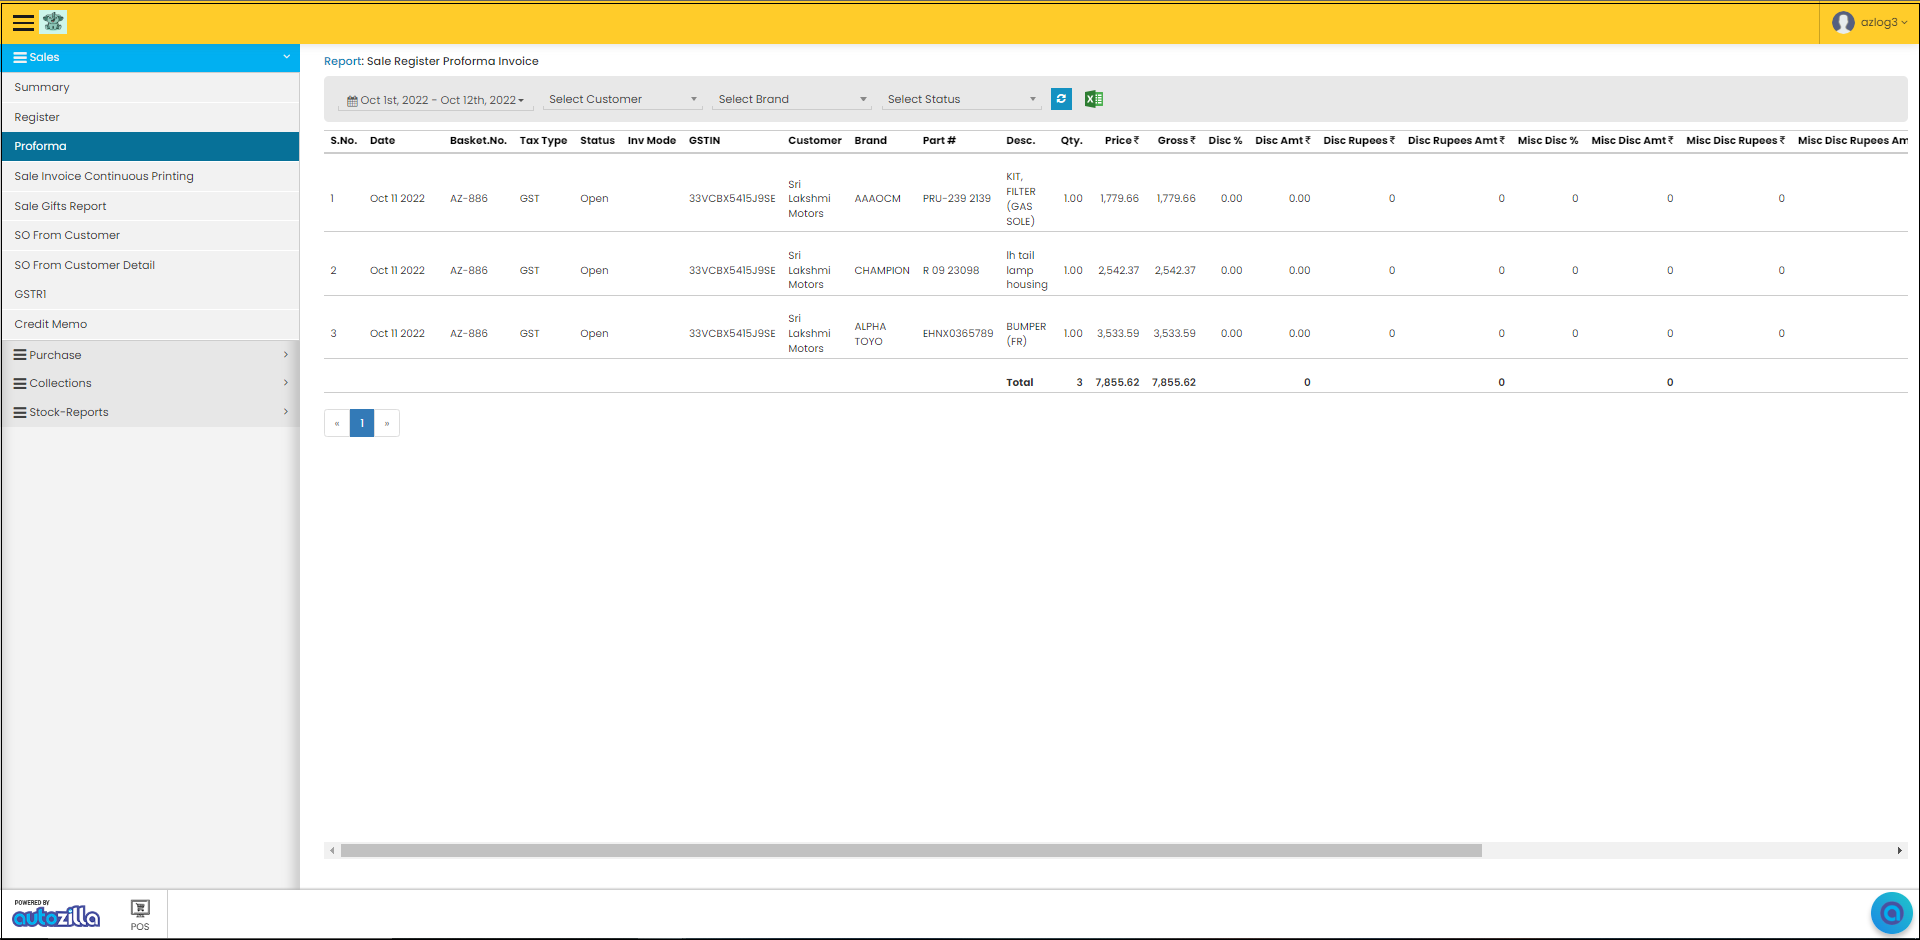Viewport: 1920px width, 940px height.
Task: Open Sale Invoice Continuous Printing
Action: pos(150,176)
